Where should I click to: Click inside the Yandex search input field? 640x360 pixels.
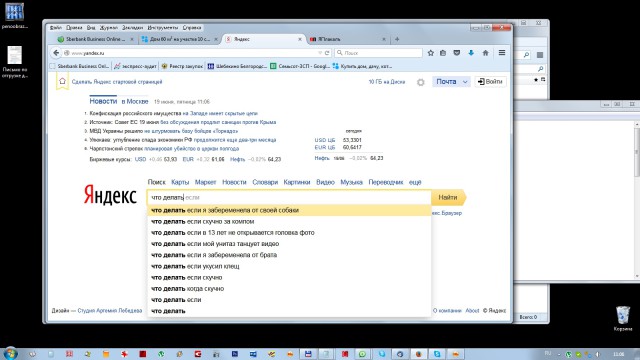click(289, 197)
